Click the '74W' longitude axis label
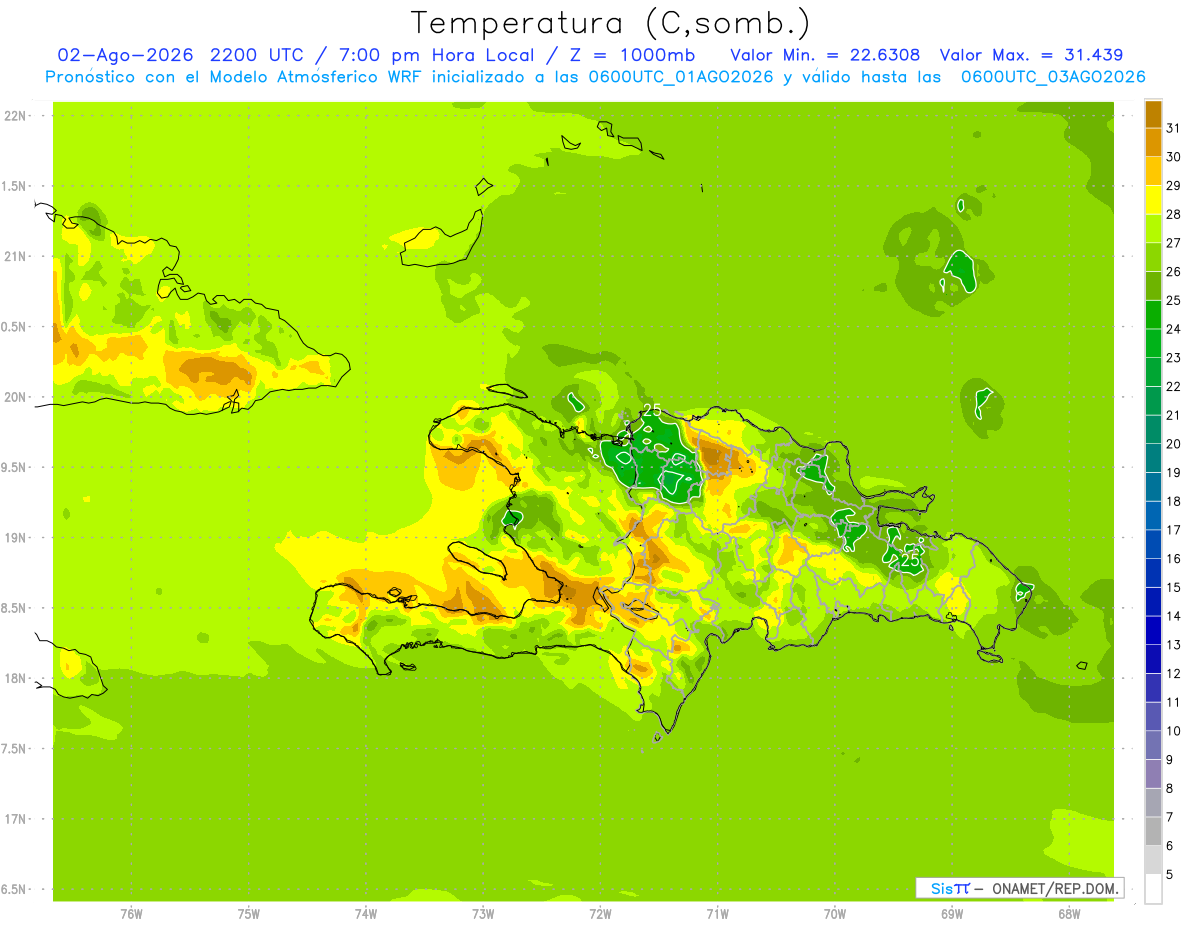 tap(366, 914)
